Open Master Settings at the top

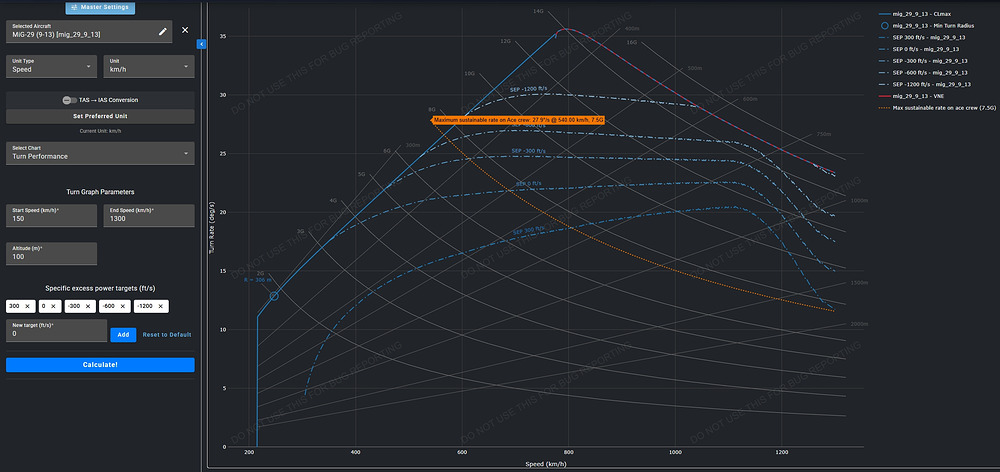[100, 7]
